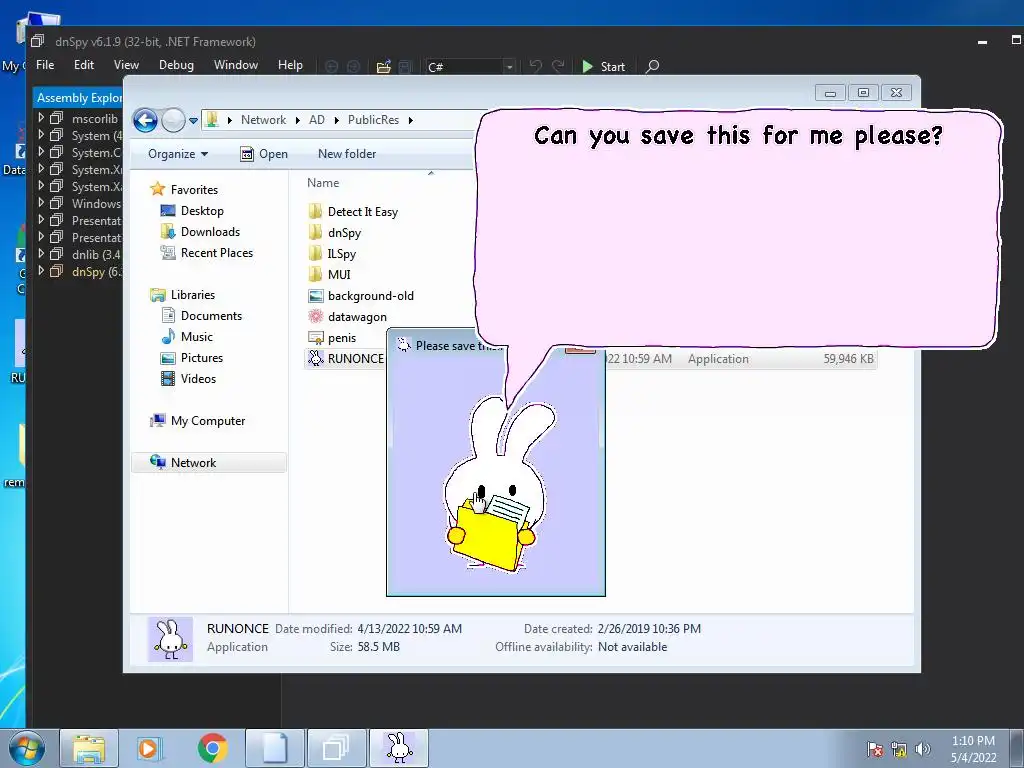The width and height of the screenshot is (1024, 768).
Task: Click the New folder button
Action: (x=347, y=154)
